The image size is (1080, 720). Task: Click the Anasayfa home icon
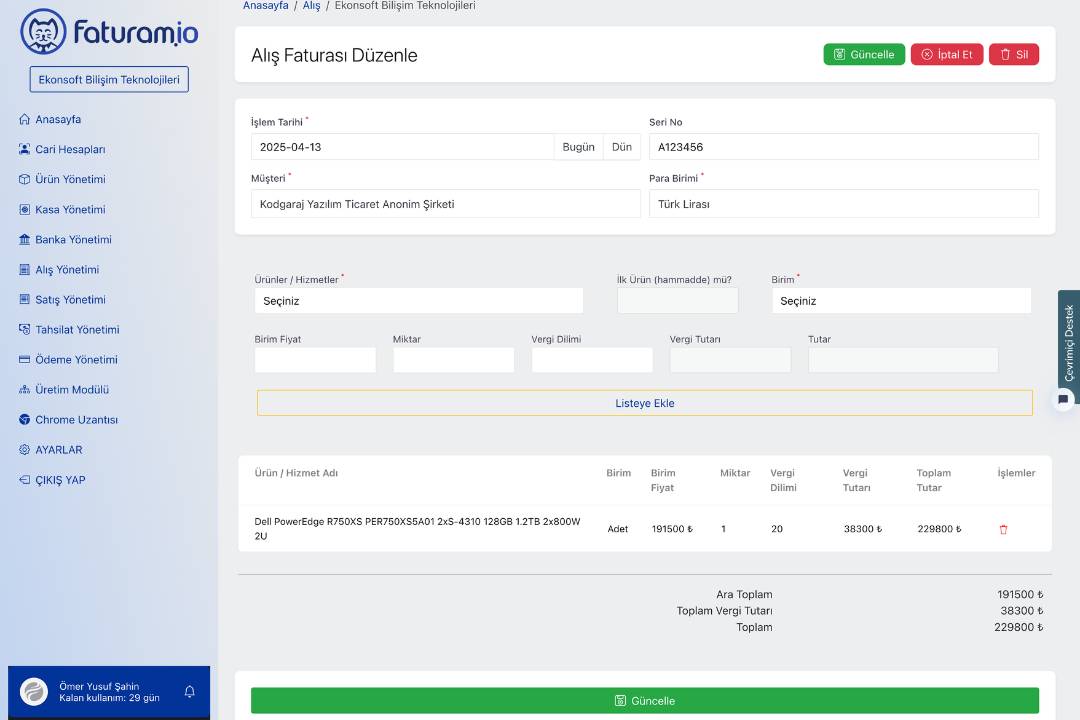click(24, 119)
